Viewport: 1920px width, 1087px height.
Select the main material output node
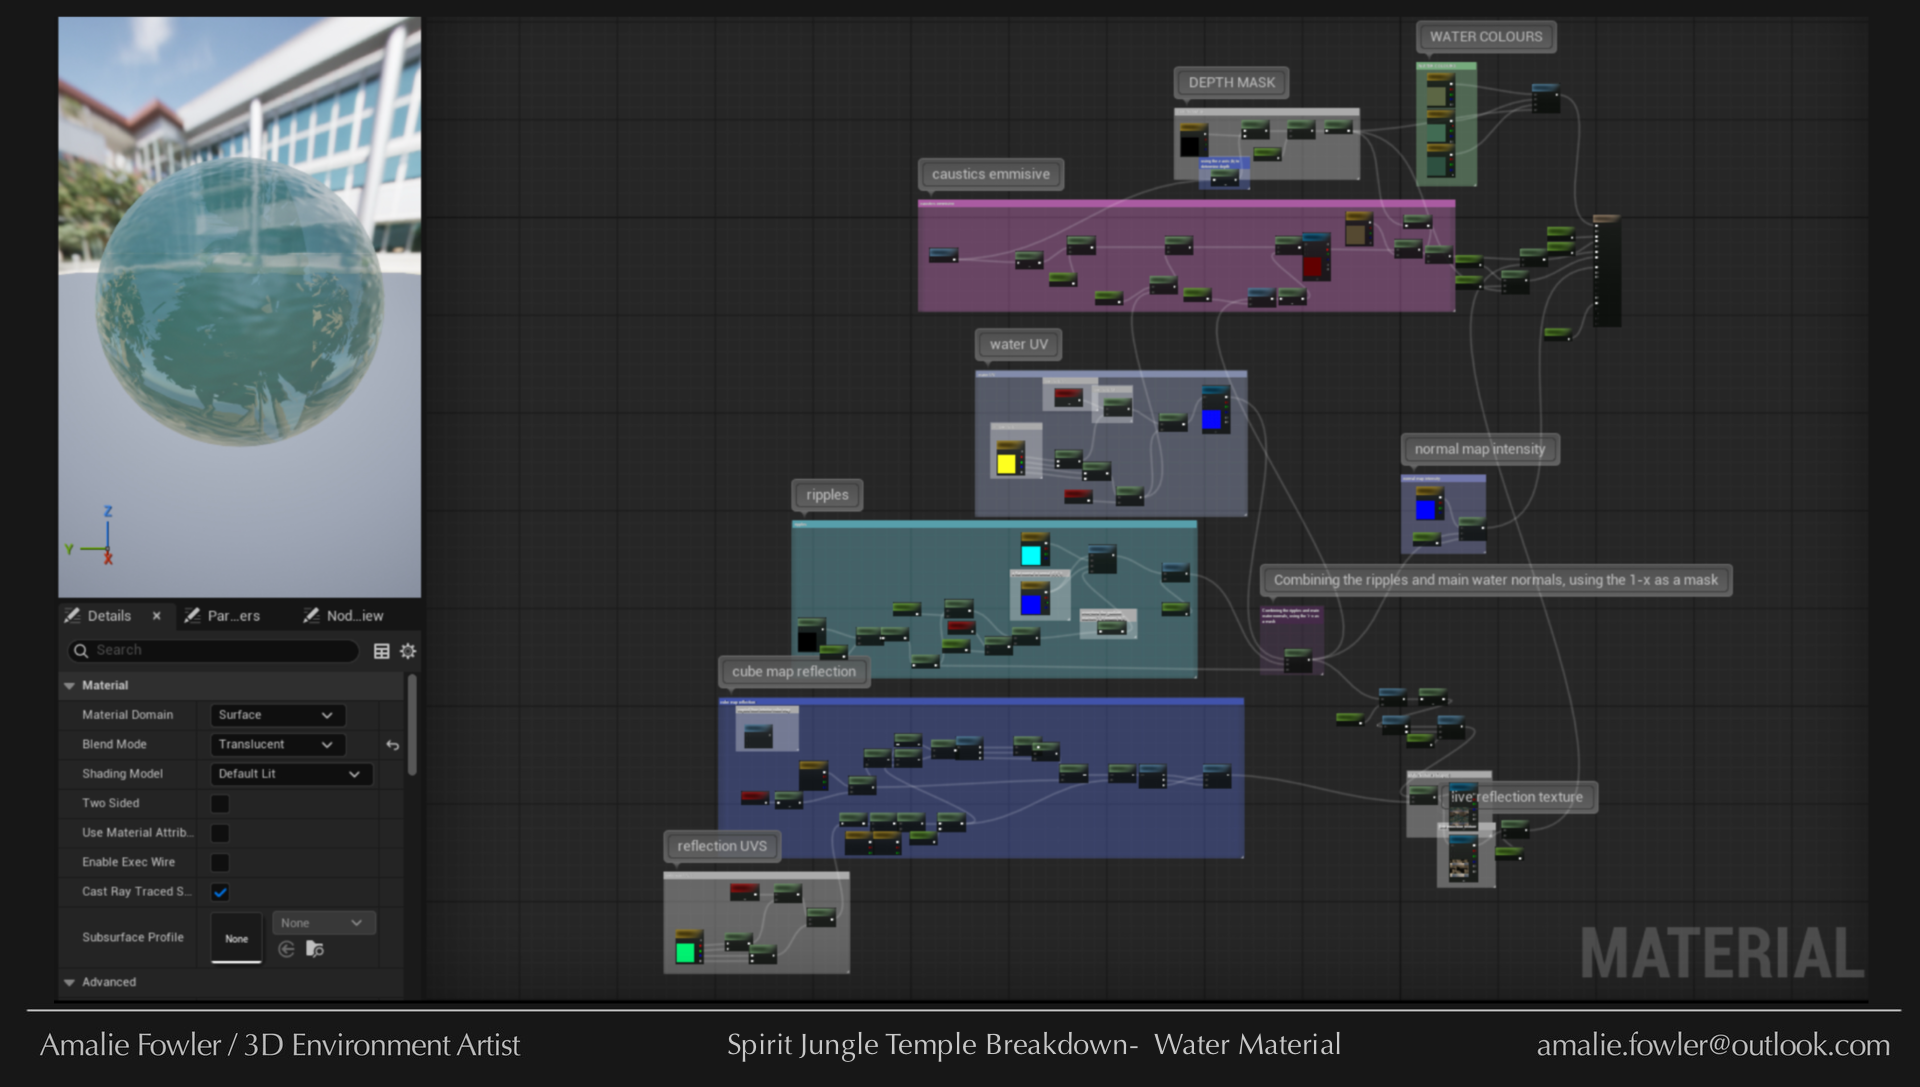tap(1606, 270)
